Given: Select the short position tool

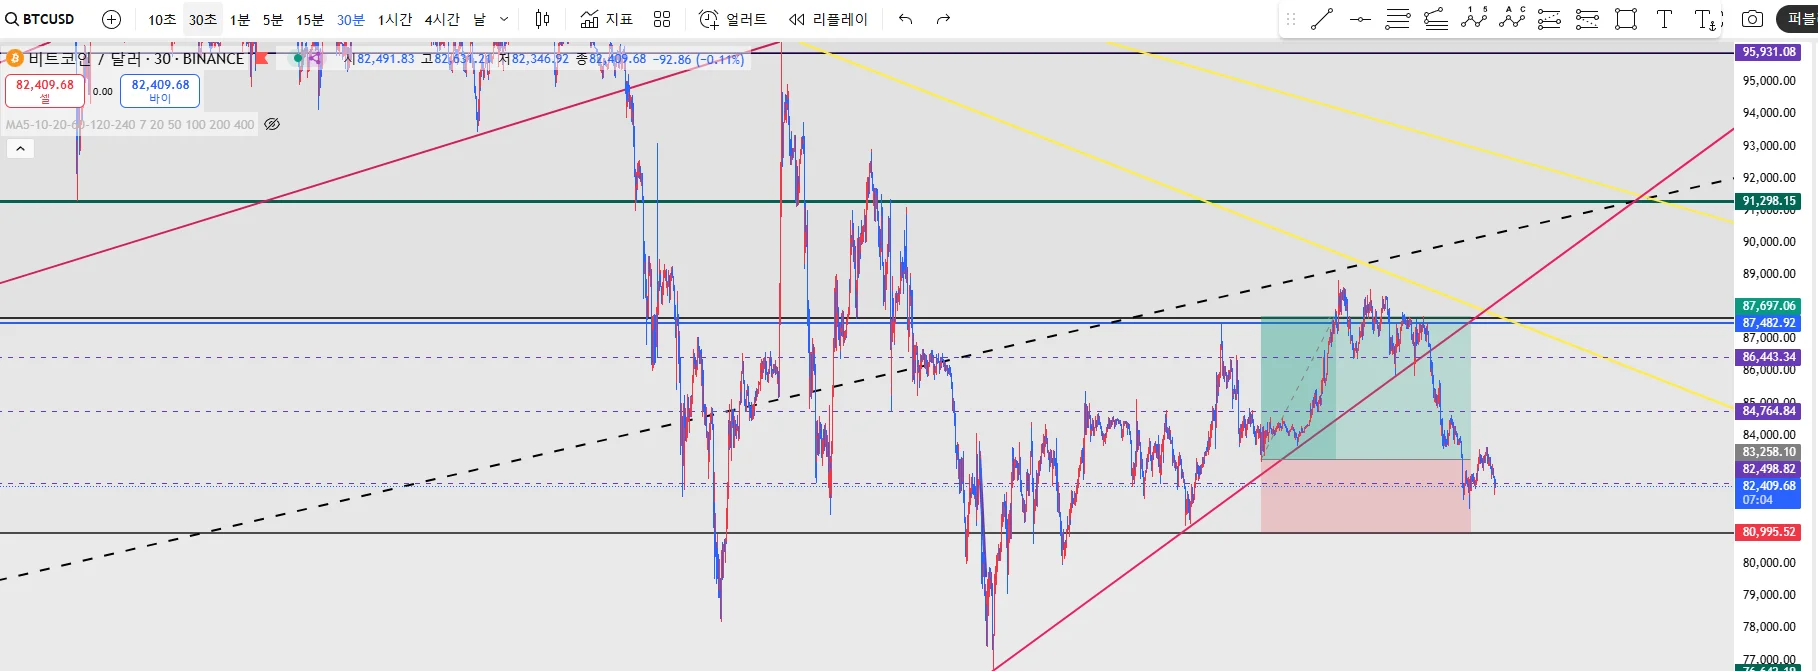Looking at the screenshot, I should [1588, 19].
